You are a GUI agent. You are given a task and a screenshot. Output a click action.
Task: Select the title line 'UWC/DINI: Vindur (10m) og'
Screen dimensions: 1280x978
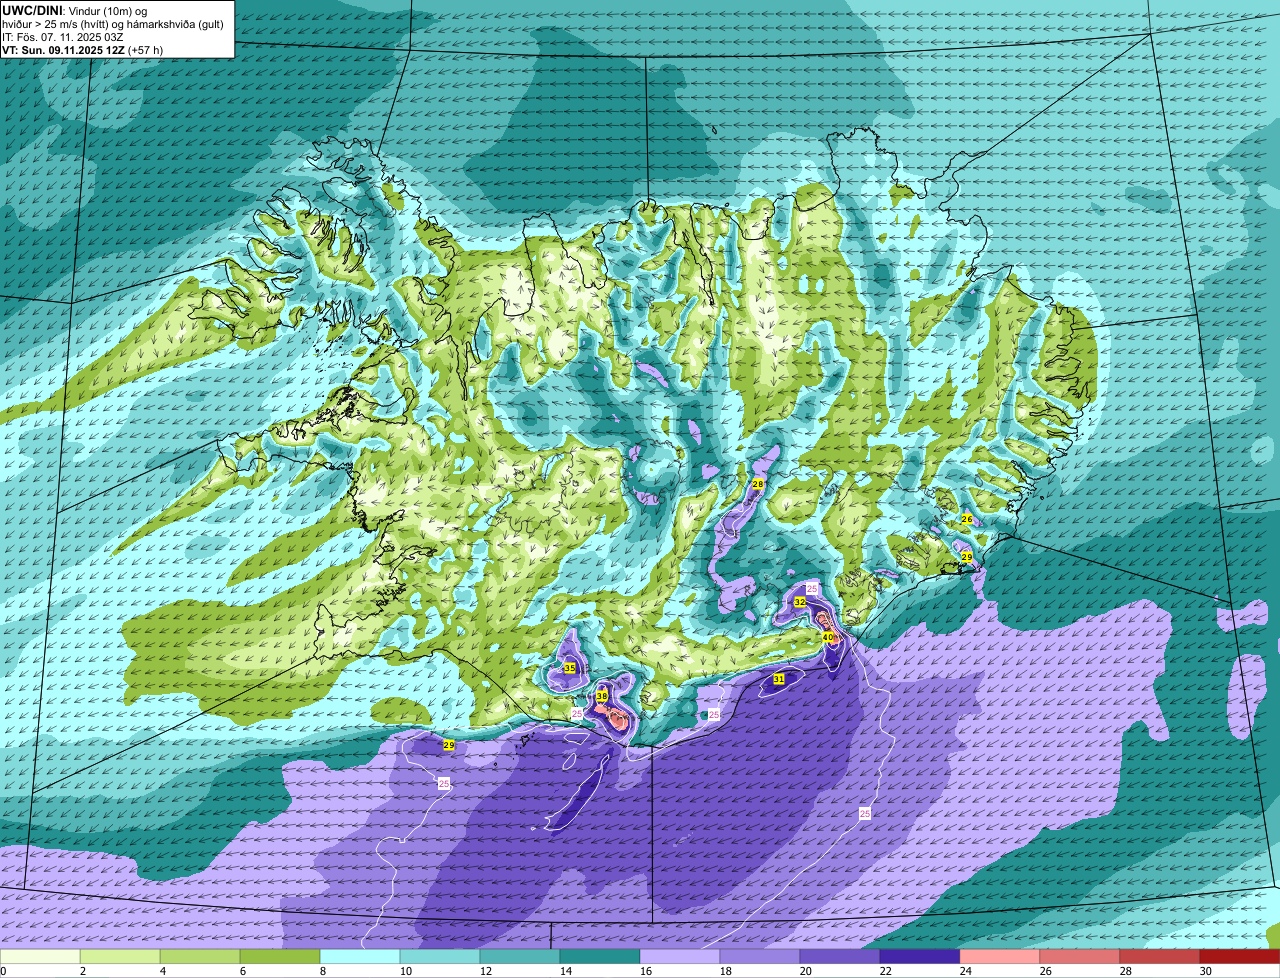pos(75,10)
